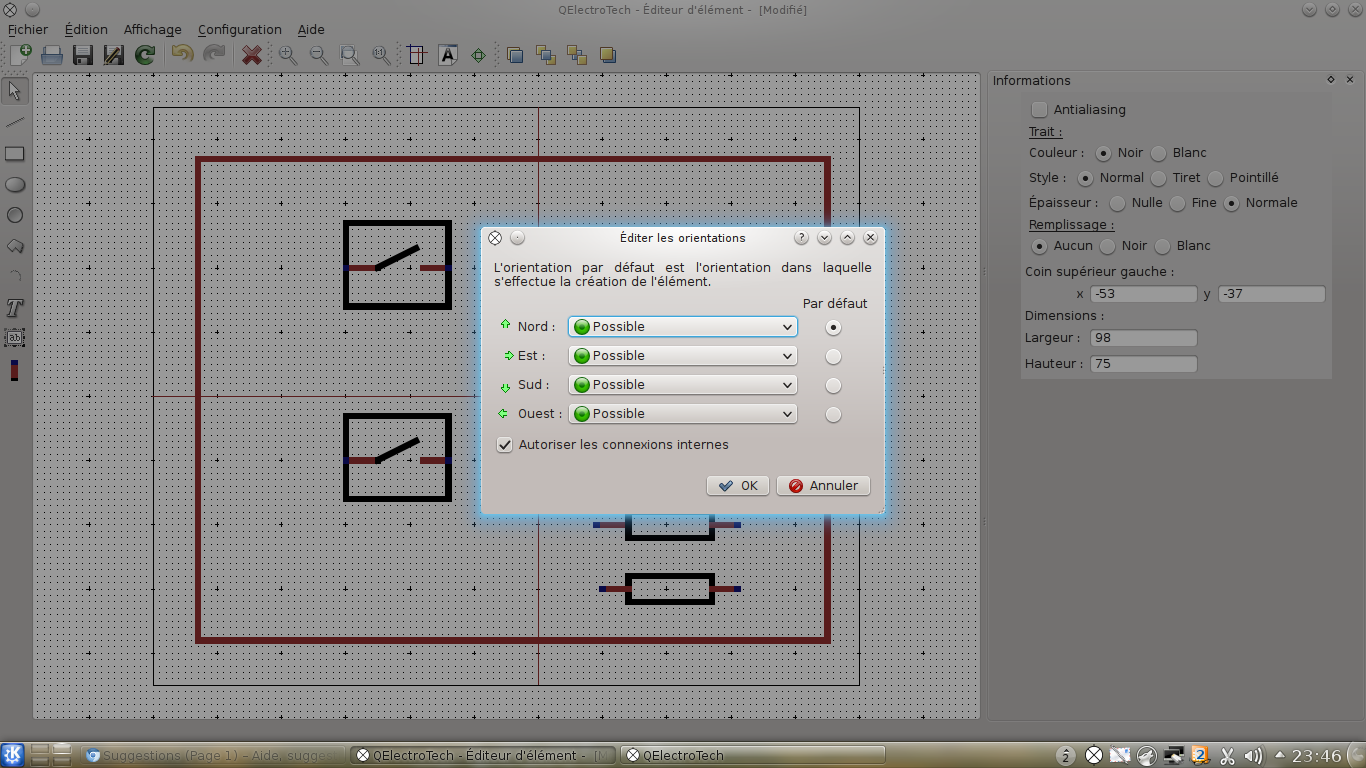Open the Configuration menu
The height and width of the screenshot is (768, 1366).
240,30
